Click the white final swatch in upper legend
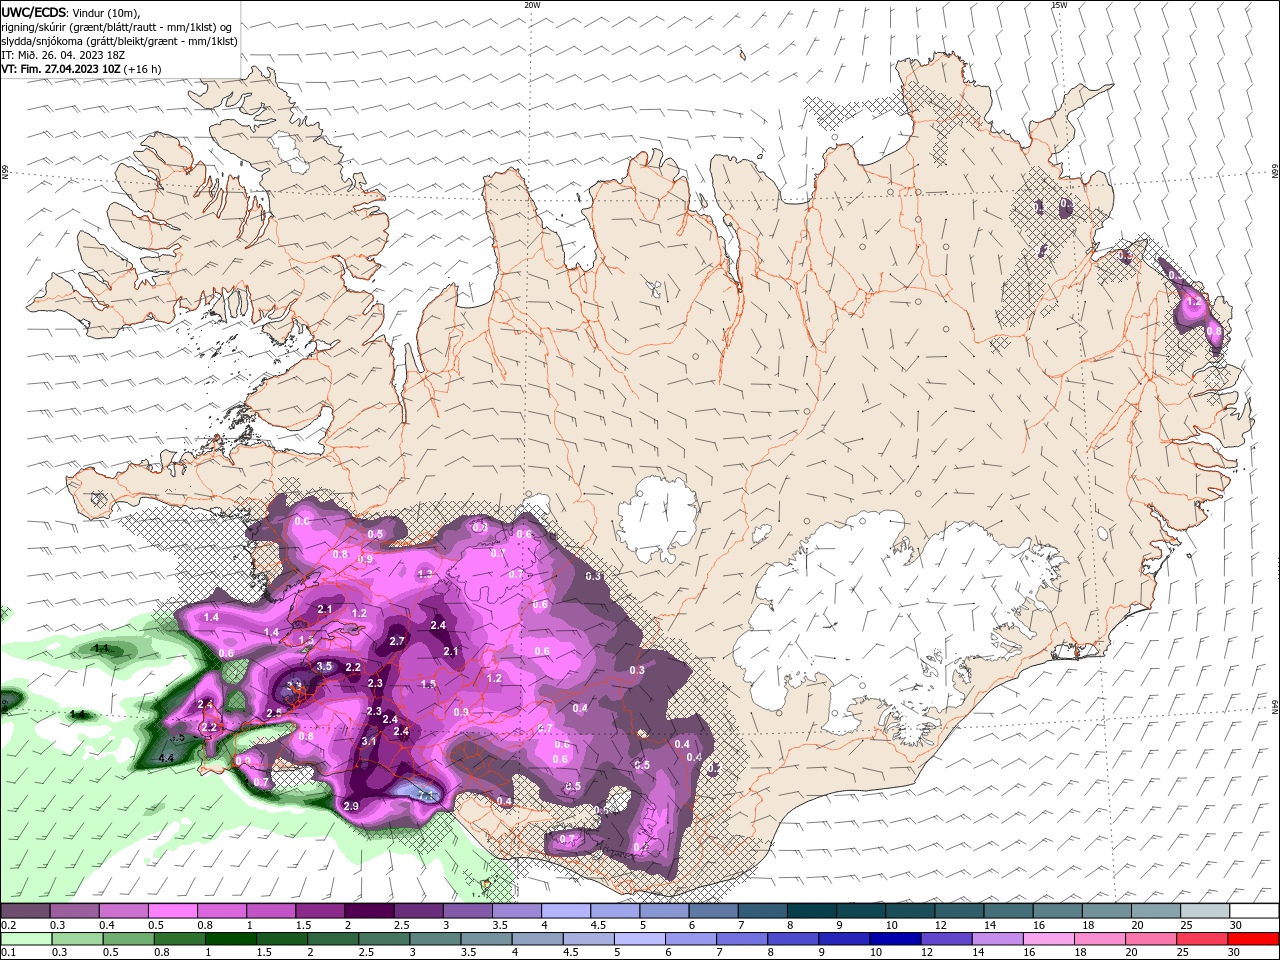The width and height of the screenshot is (1280, 960). coord(1254,911)
